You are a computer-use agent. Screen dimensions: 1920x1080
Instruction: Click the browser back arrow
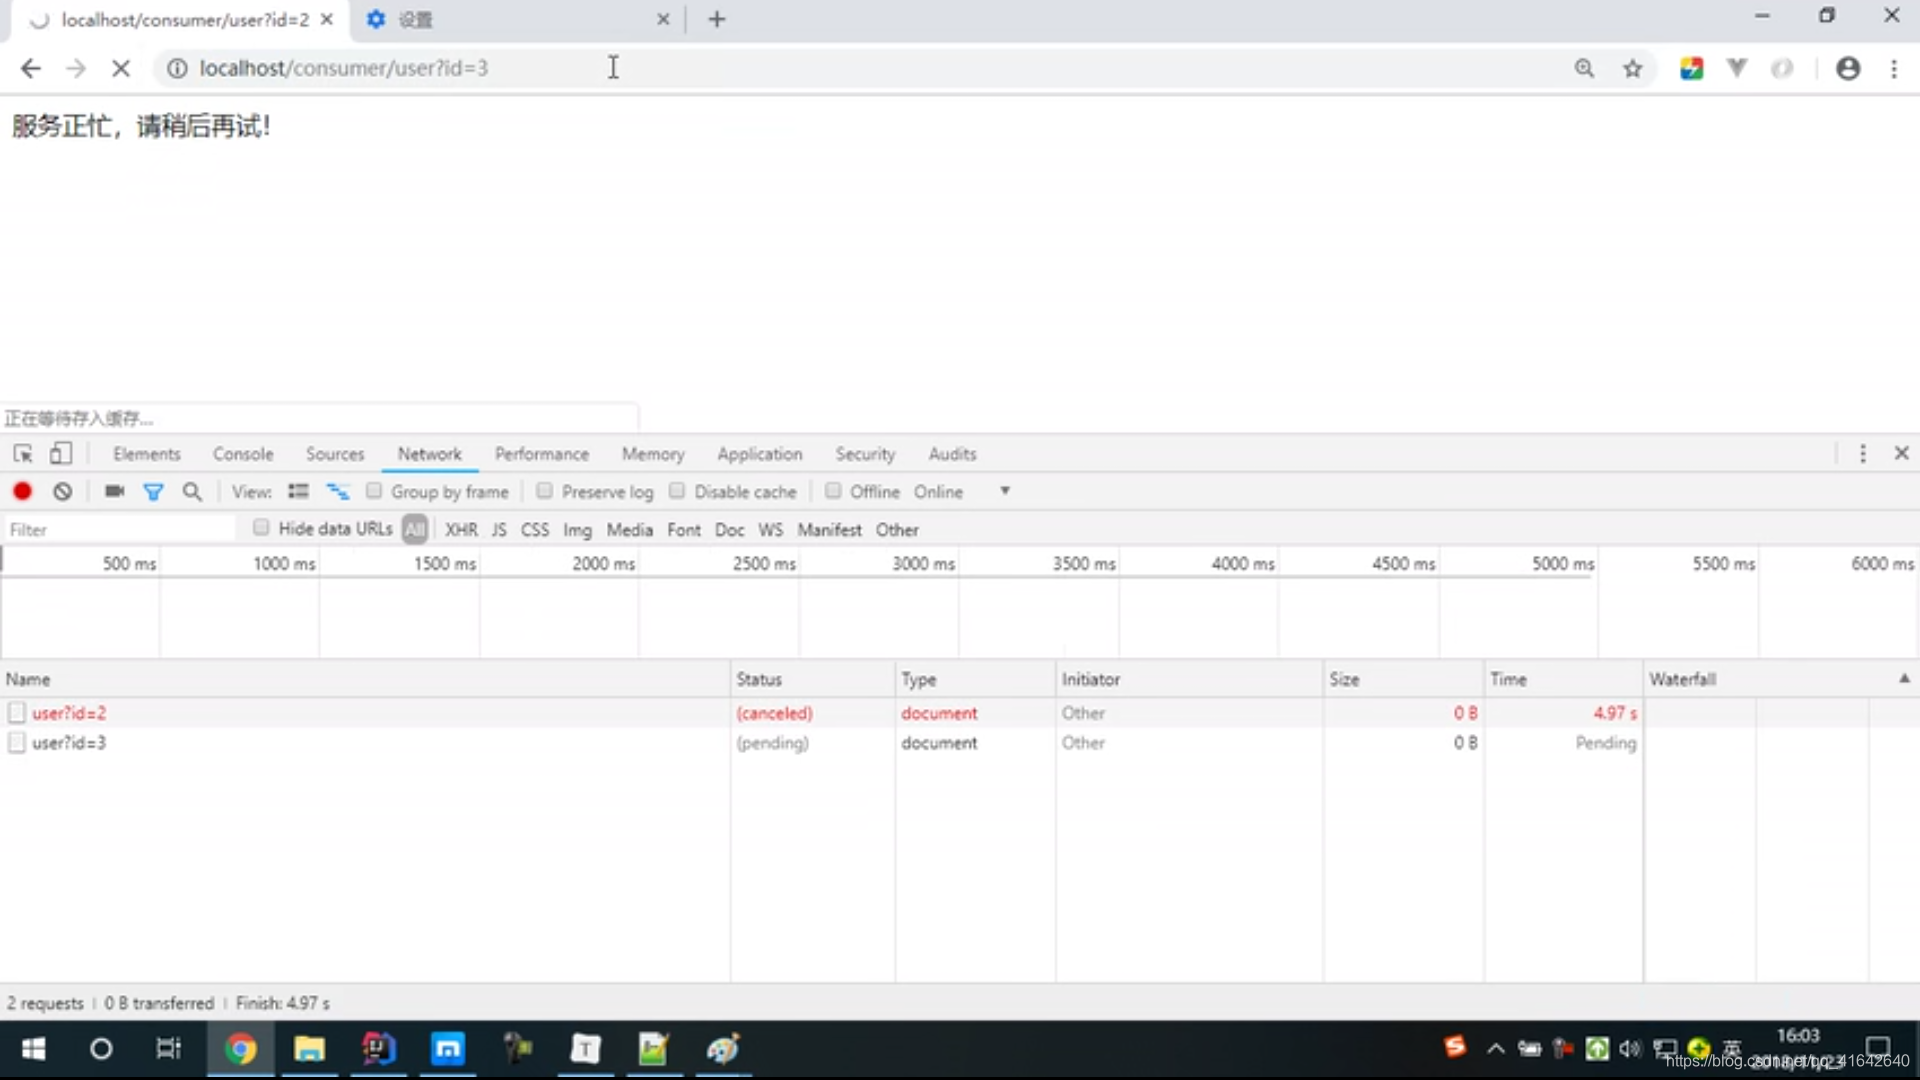pyautogui.click(x=31, y=68)
